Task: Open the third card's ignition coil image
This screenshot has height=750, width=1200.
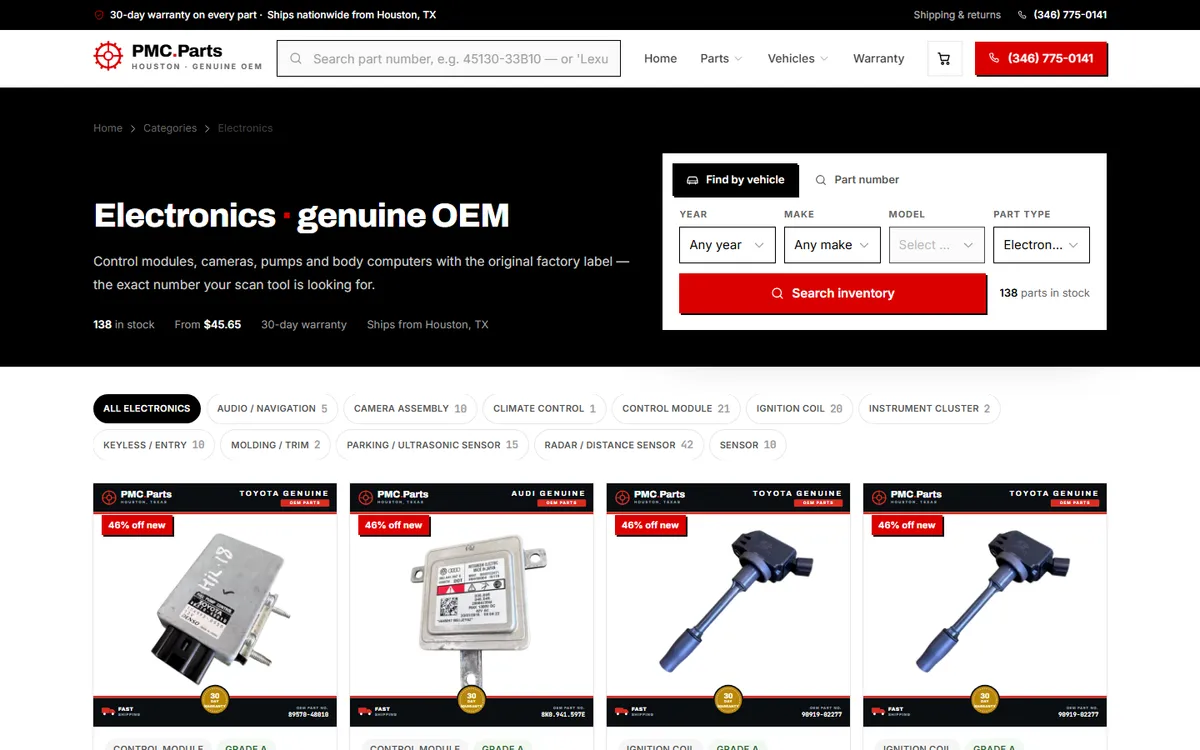Action: coord(728,604)
